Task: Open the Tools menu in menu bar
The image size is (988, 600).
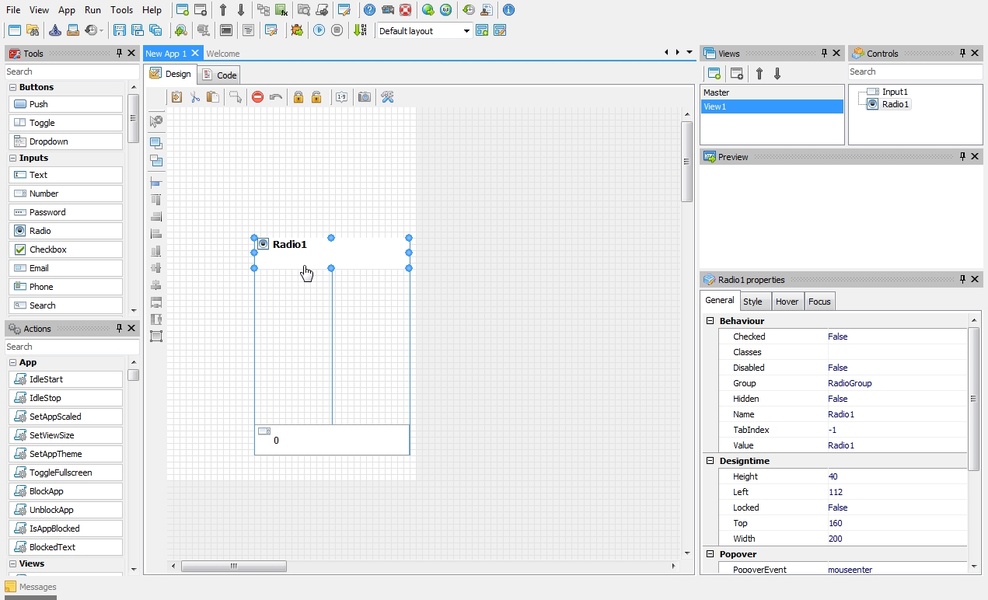Action: (x=122, y=10)
